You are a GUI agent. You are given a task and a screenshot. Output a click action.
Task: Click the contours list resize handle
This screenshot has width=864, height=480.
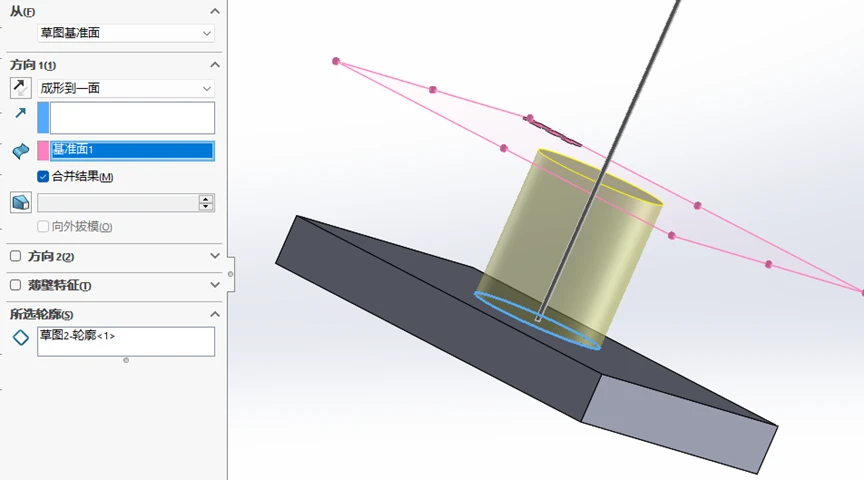(126, 360)
